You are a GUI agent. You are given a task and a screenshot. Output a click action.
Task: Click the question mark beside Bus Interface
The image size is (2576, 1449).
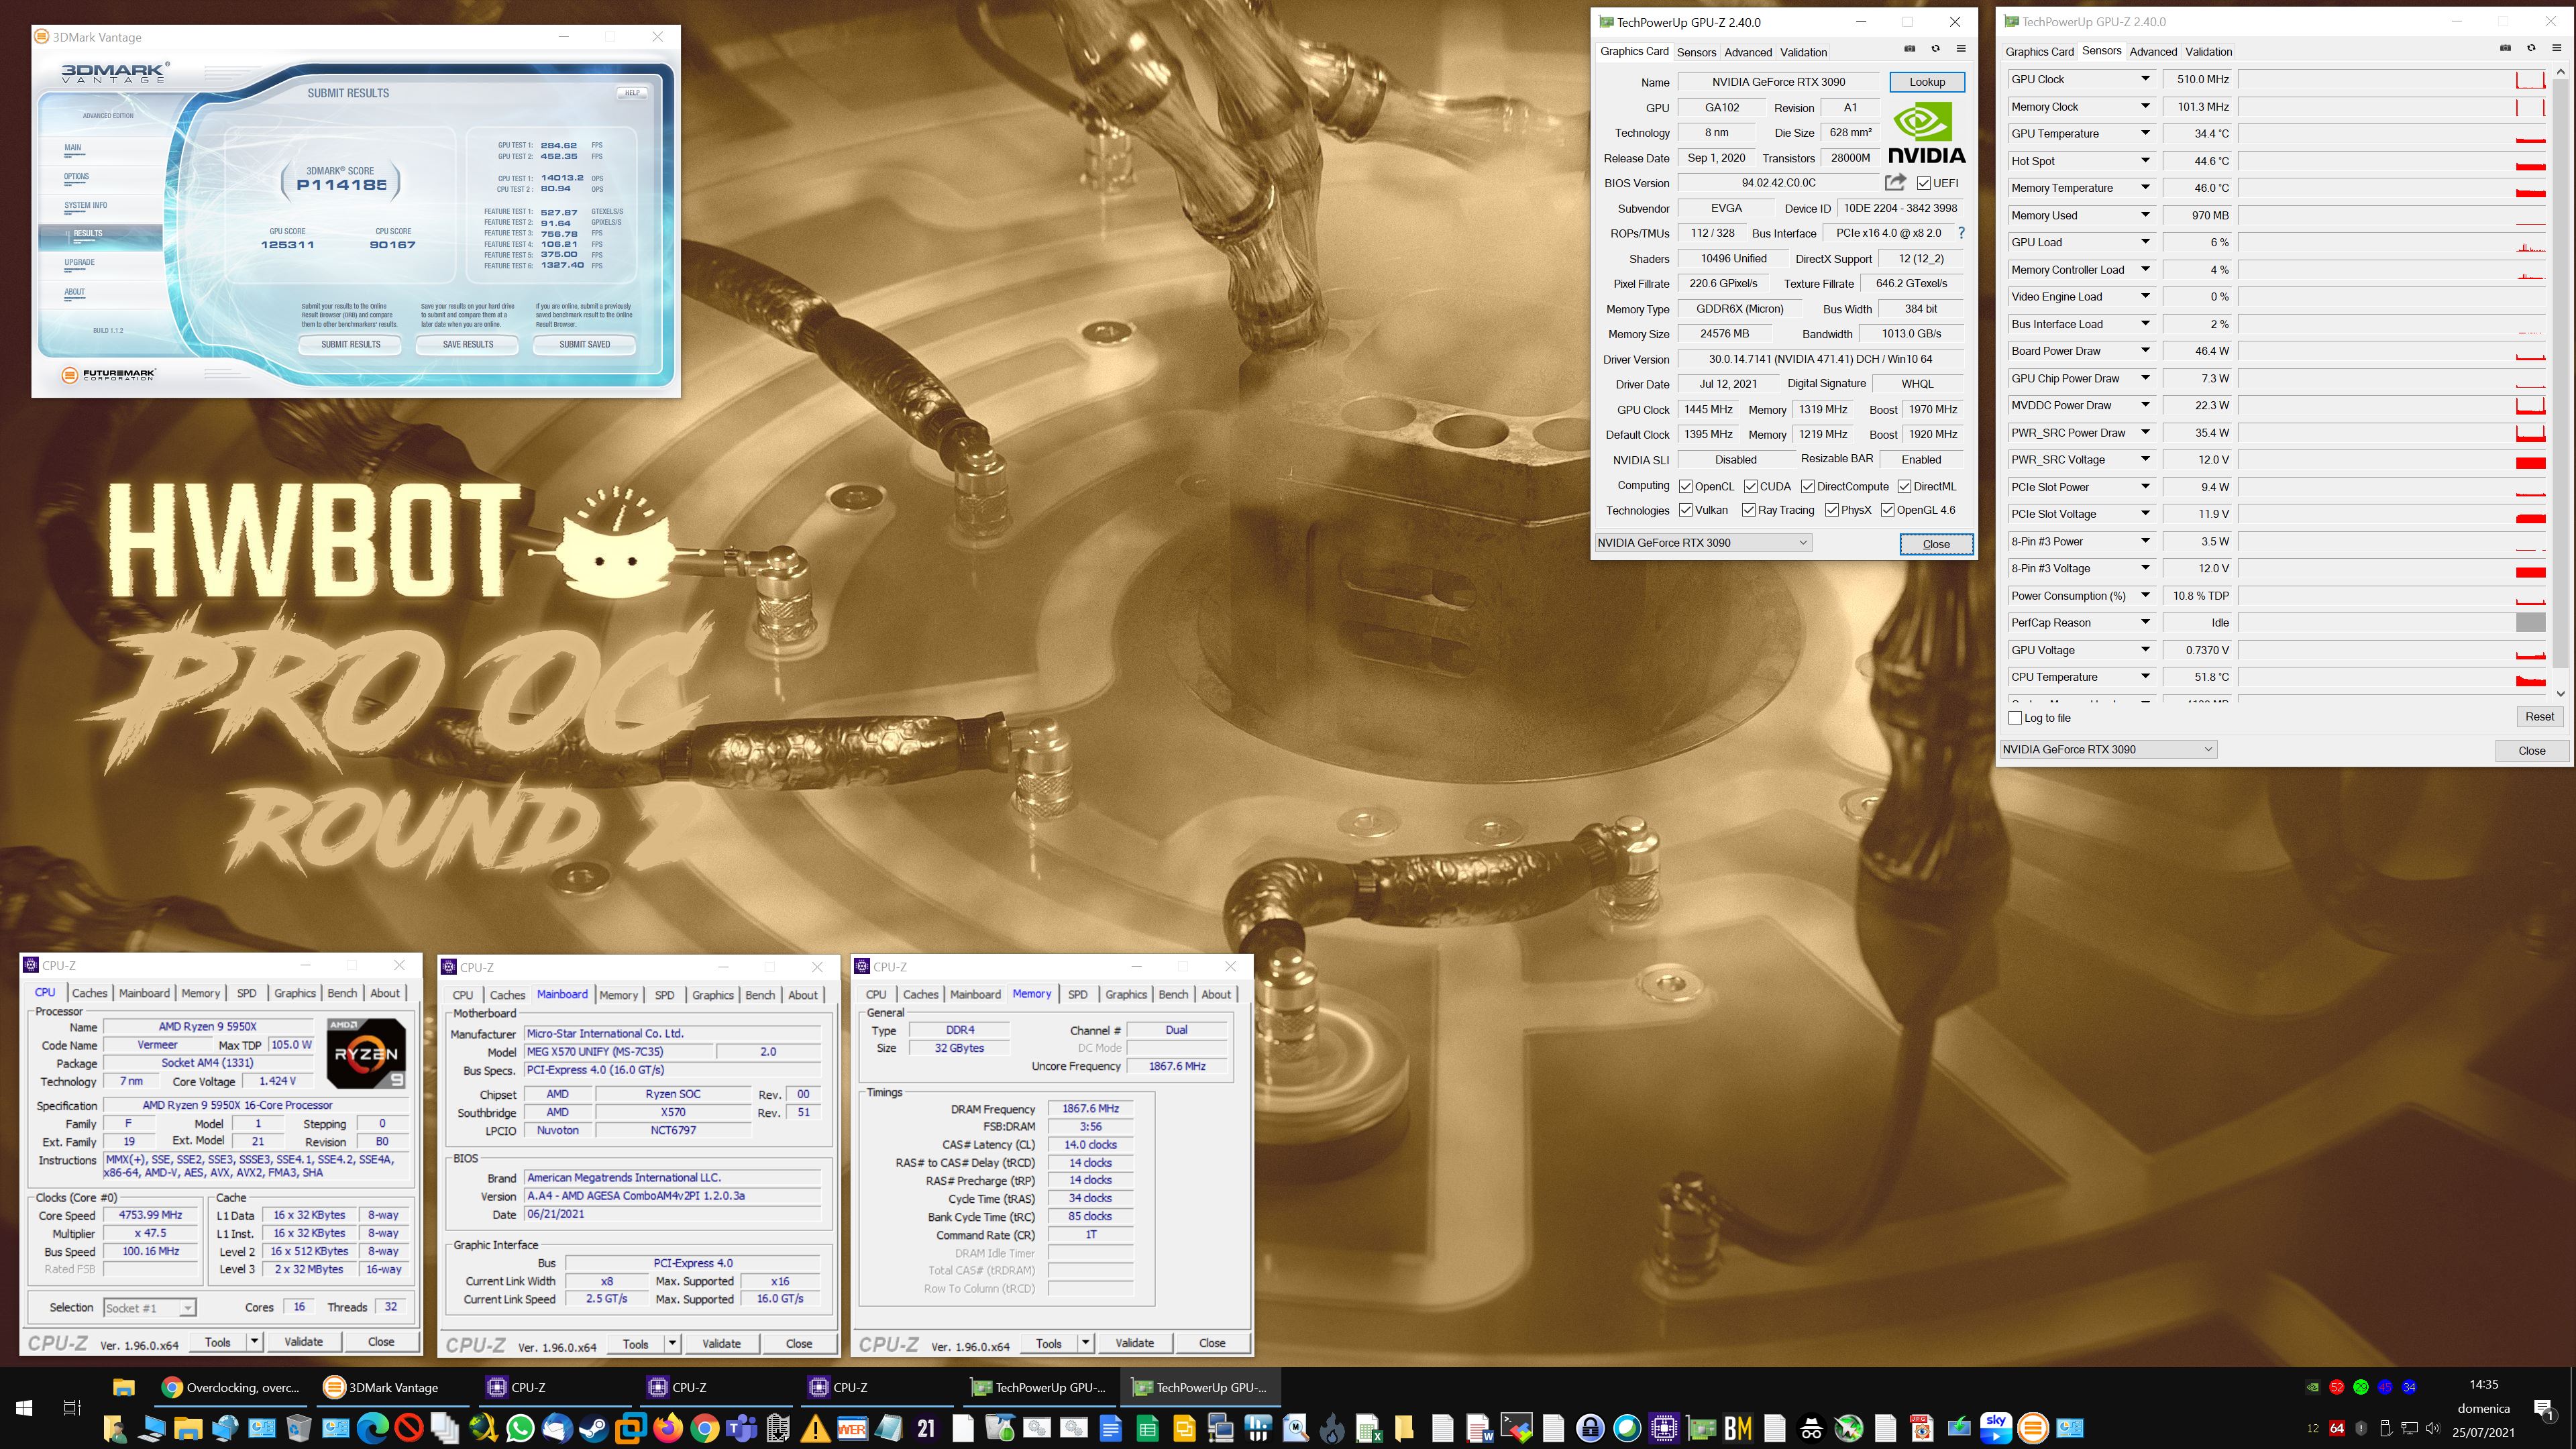[x=1961, y=233]
